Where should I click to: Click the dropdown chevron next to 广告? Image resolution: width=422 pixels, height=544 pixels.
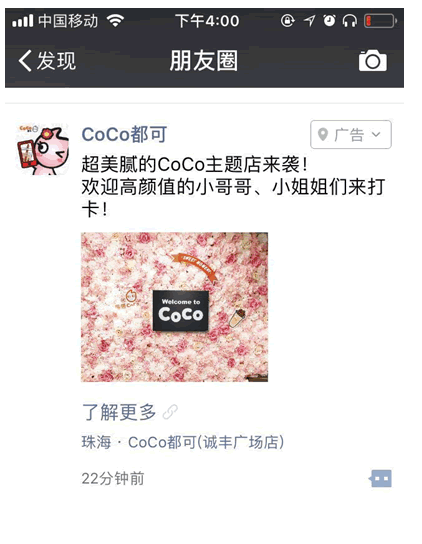pos(376,134)
